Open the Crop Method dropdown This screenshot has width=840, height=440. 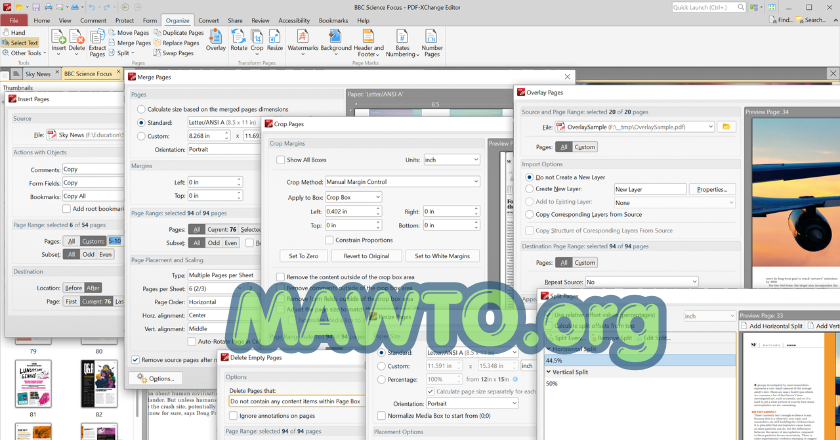[402, 182]
